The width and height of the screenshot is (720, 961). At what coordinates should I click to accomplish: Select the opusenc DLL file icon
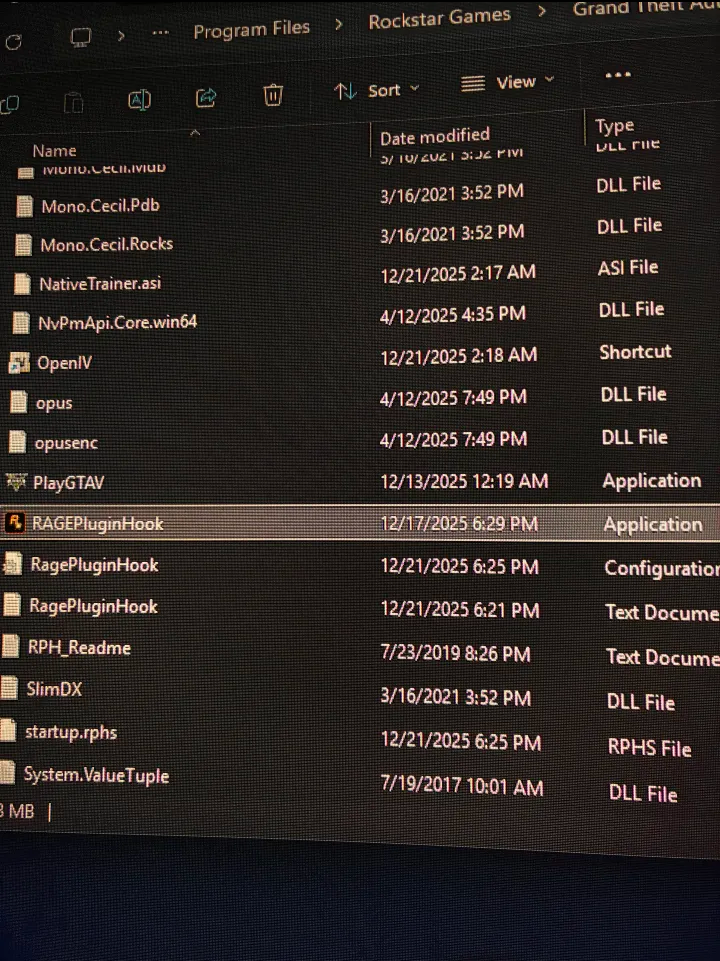pos(17,442)
